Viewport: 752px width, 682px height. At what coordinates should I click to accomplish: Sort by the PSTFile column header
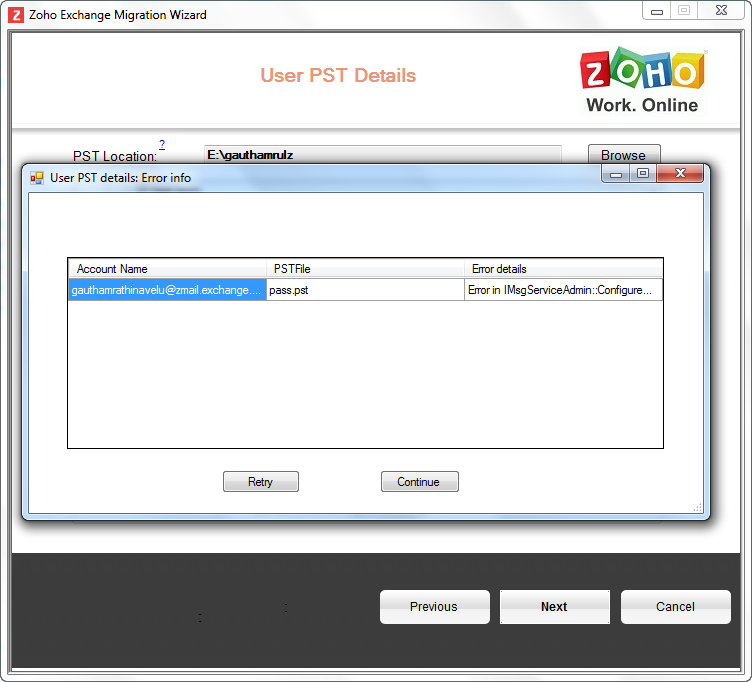coord(365,269)
